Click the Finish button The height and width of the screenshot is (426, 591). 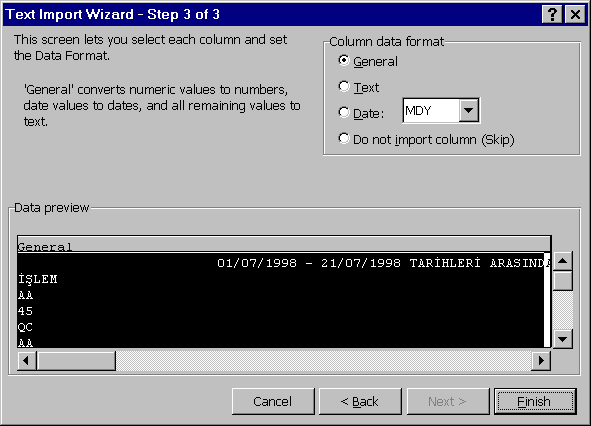(x=535, y=401)
